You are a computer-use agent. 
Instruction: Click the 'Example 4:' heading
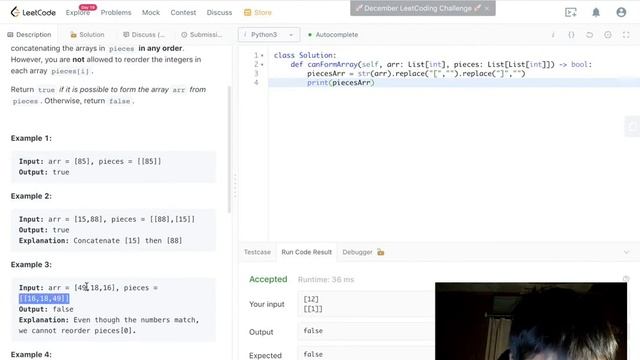point(31,354)
